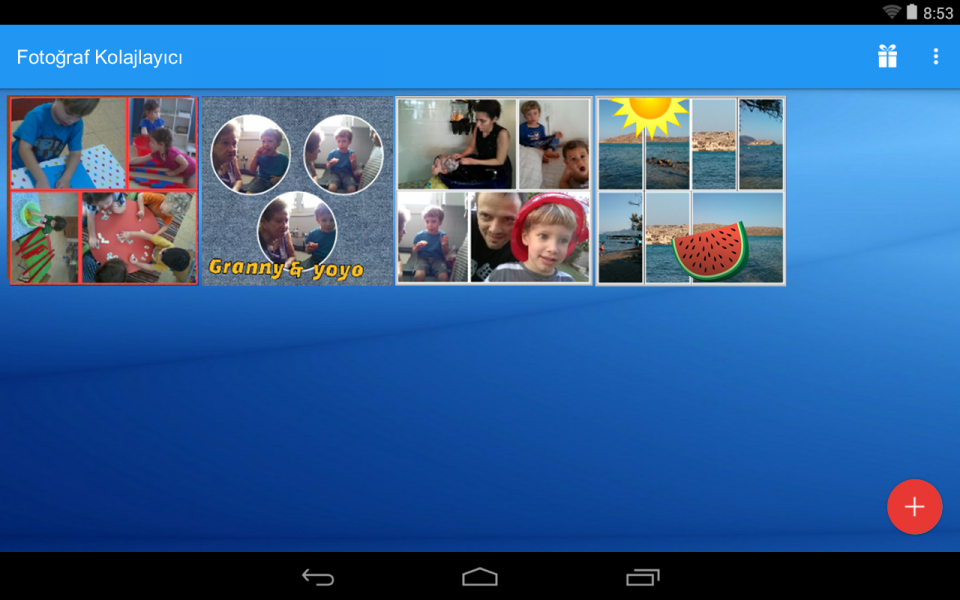Image resolution: width=960 pixels, height=600 pixels.
Task: Open the Granny & yoyo collage
Action: [x=298, y=190]
